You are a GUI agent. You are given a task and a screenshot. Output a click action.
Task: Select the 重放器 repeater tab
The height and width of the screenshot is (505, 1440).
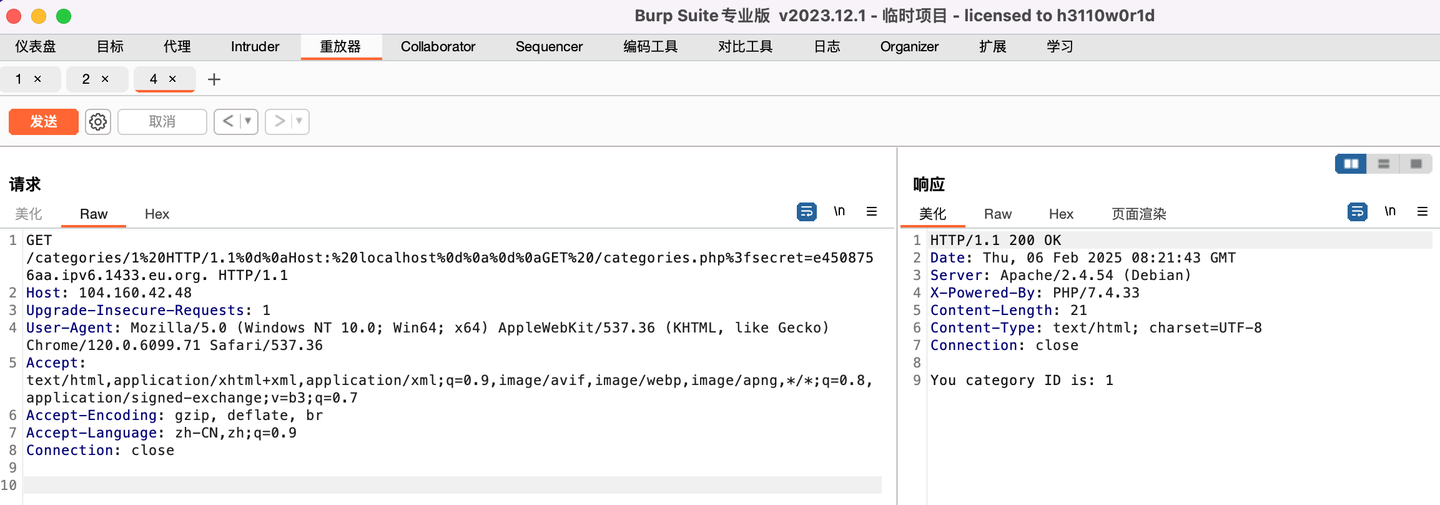click(x=340, y=46)
